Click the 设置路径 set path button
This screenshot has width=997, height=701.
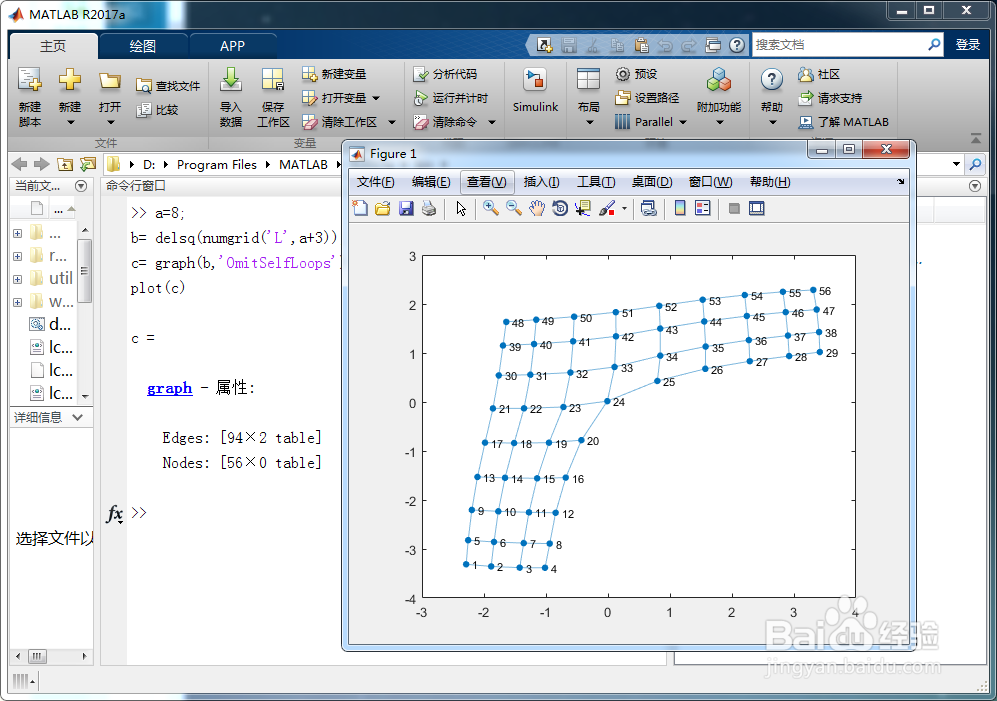[647, 98]
